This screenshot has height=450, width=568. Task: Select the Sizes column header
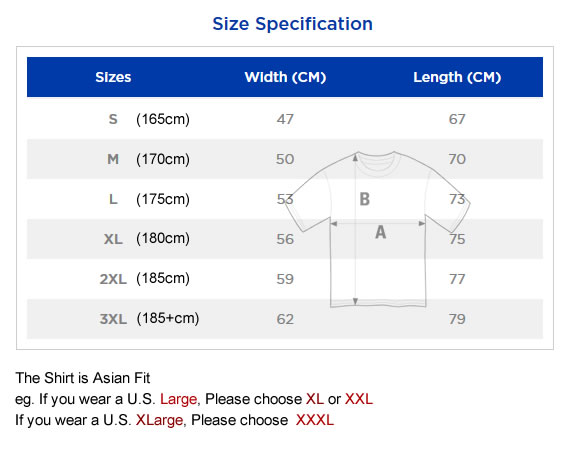click(x=113, y=77)
